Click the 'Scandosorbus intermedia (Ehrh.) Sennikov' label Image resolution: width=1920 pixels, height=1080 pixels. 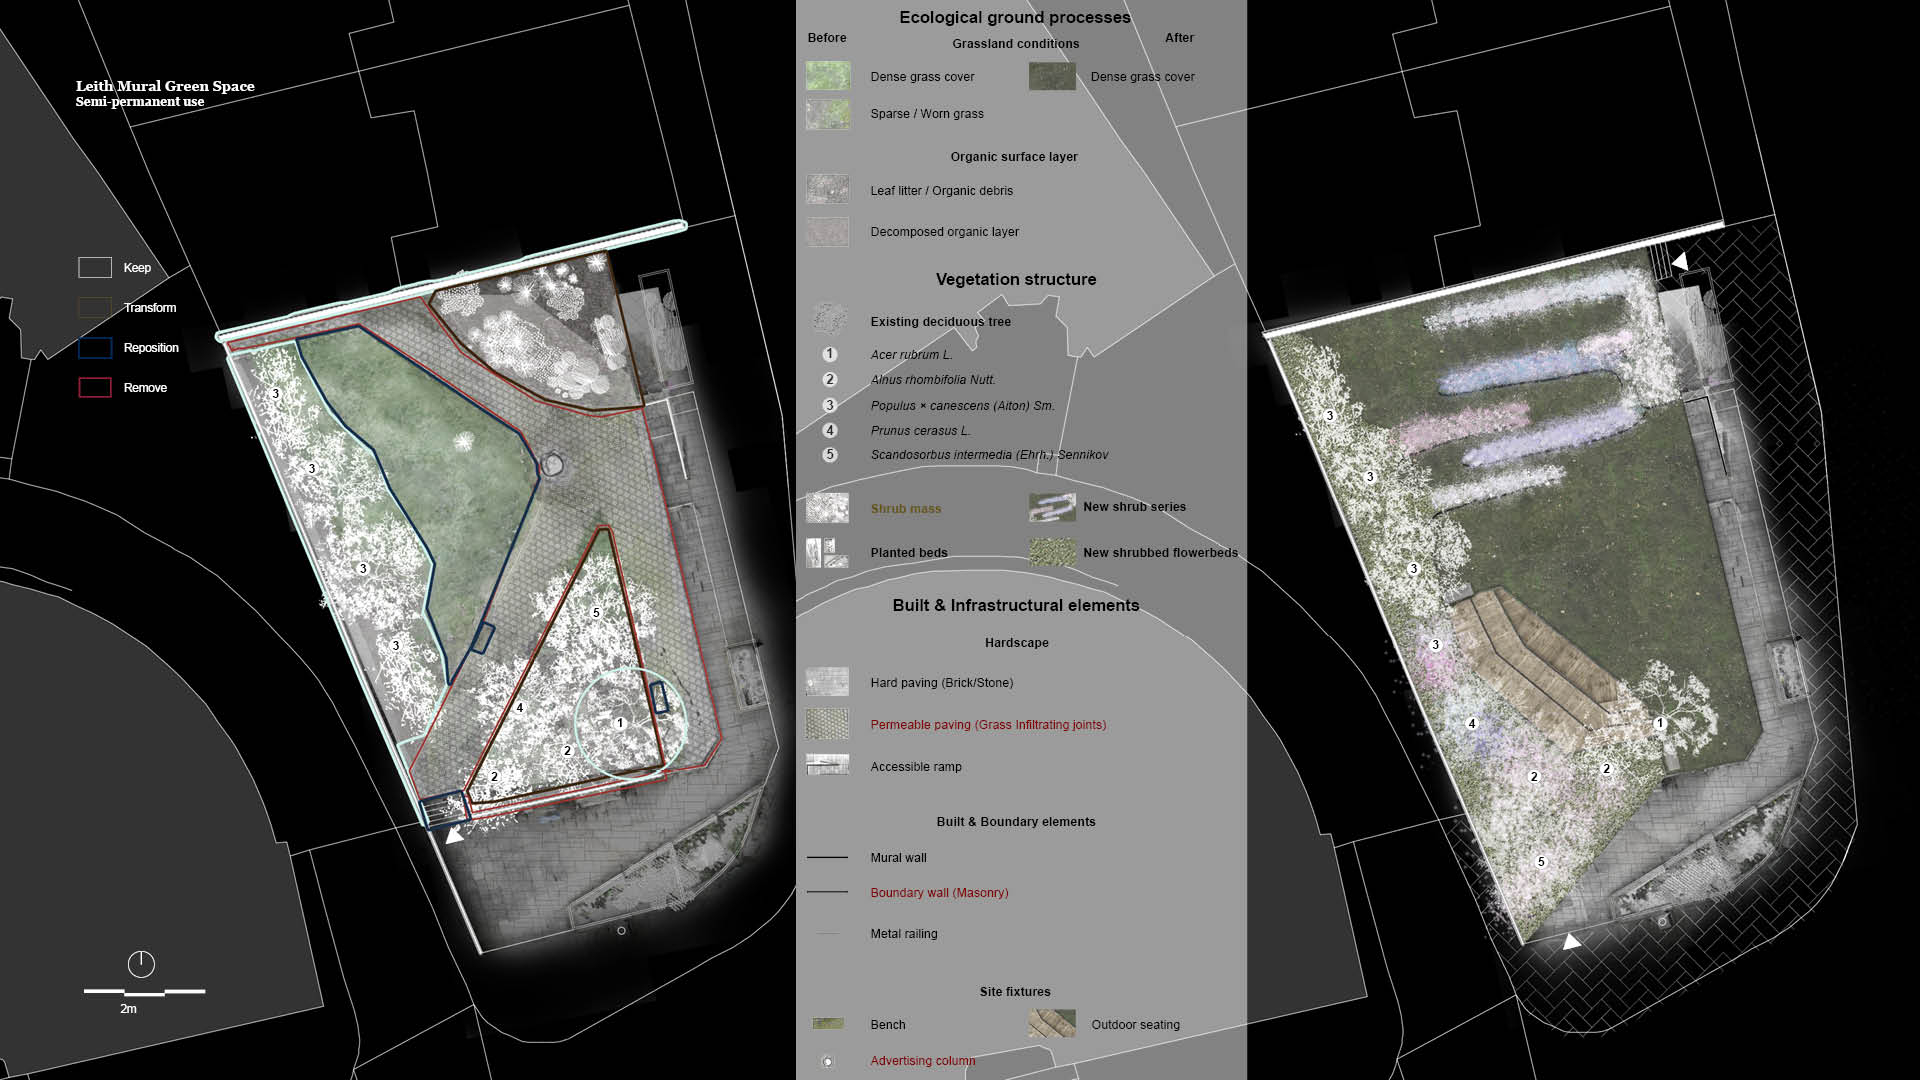tap(989, 455)
